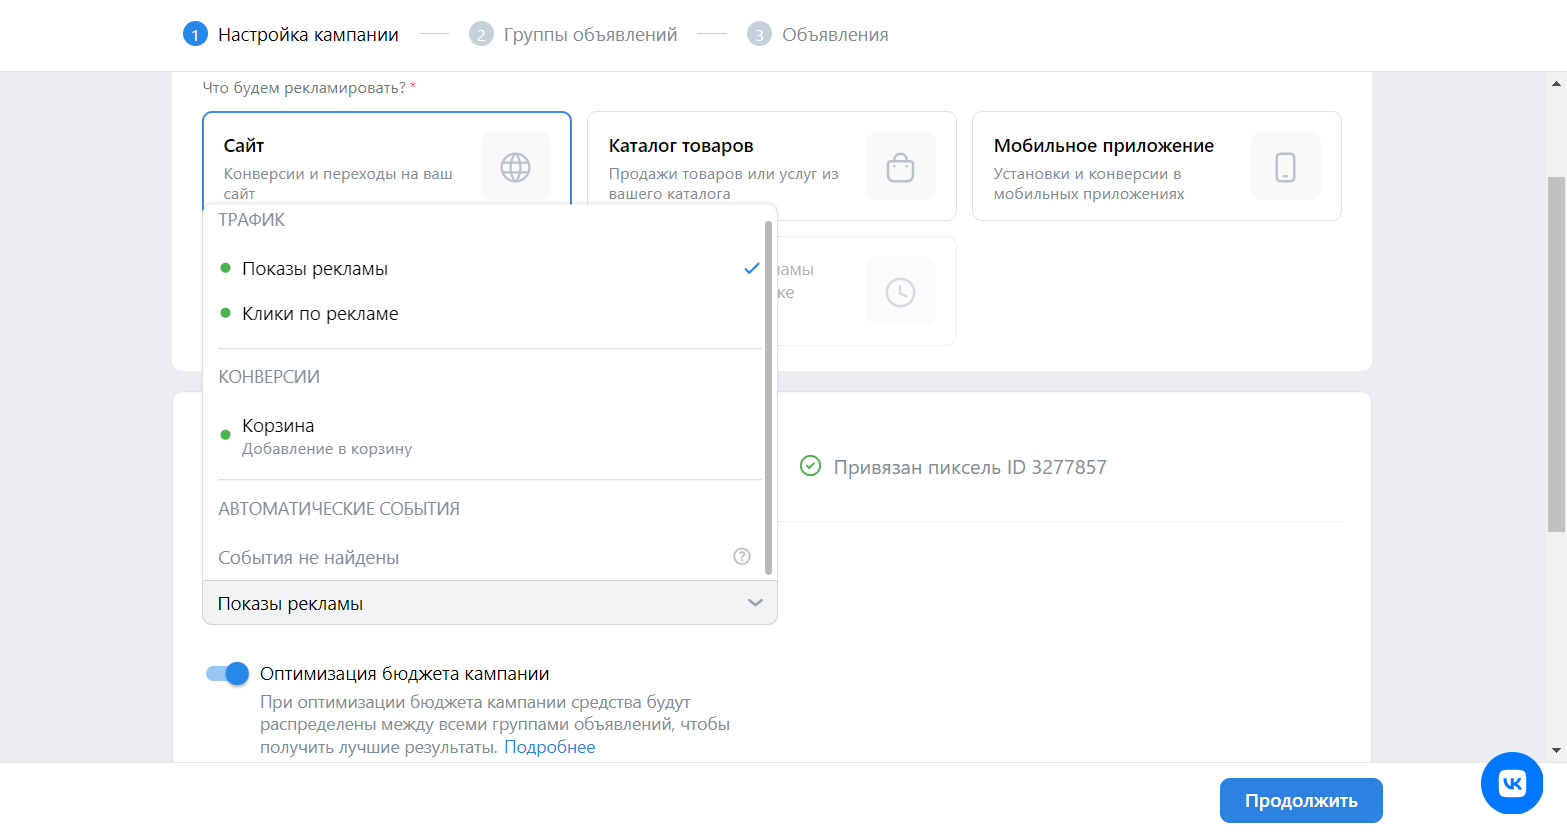Click green checkmark icon near Привязан пиксель
This screenshot has width=1567, height=837.
tap(810, 466)
